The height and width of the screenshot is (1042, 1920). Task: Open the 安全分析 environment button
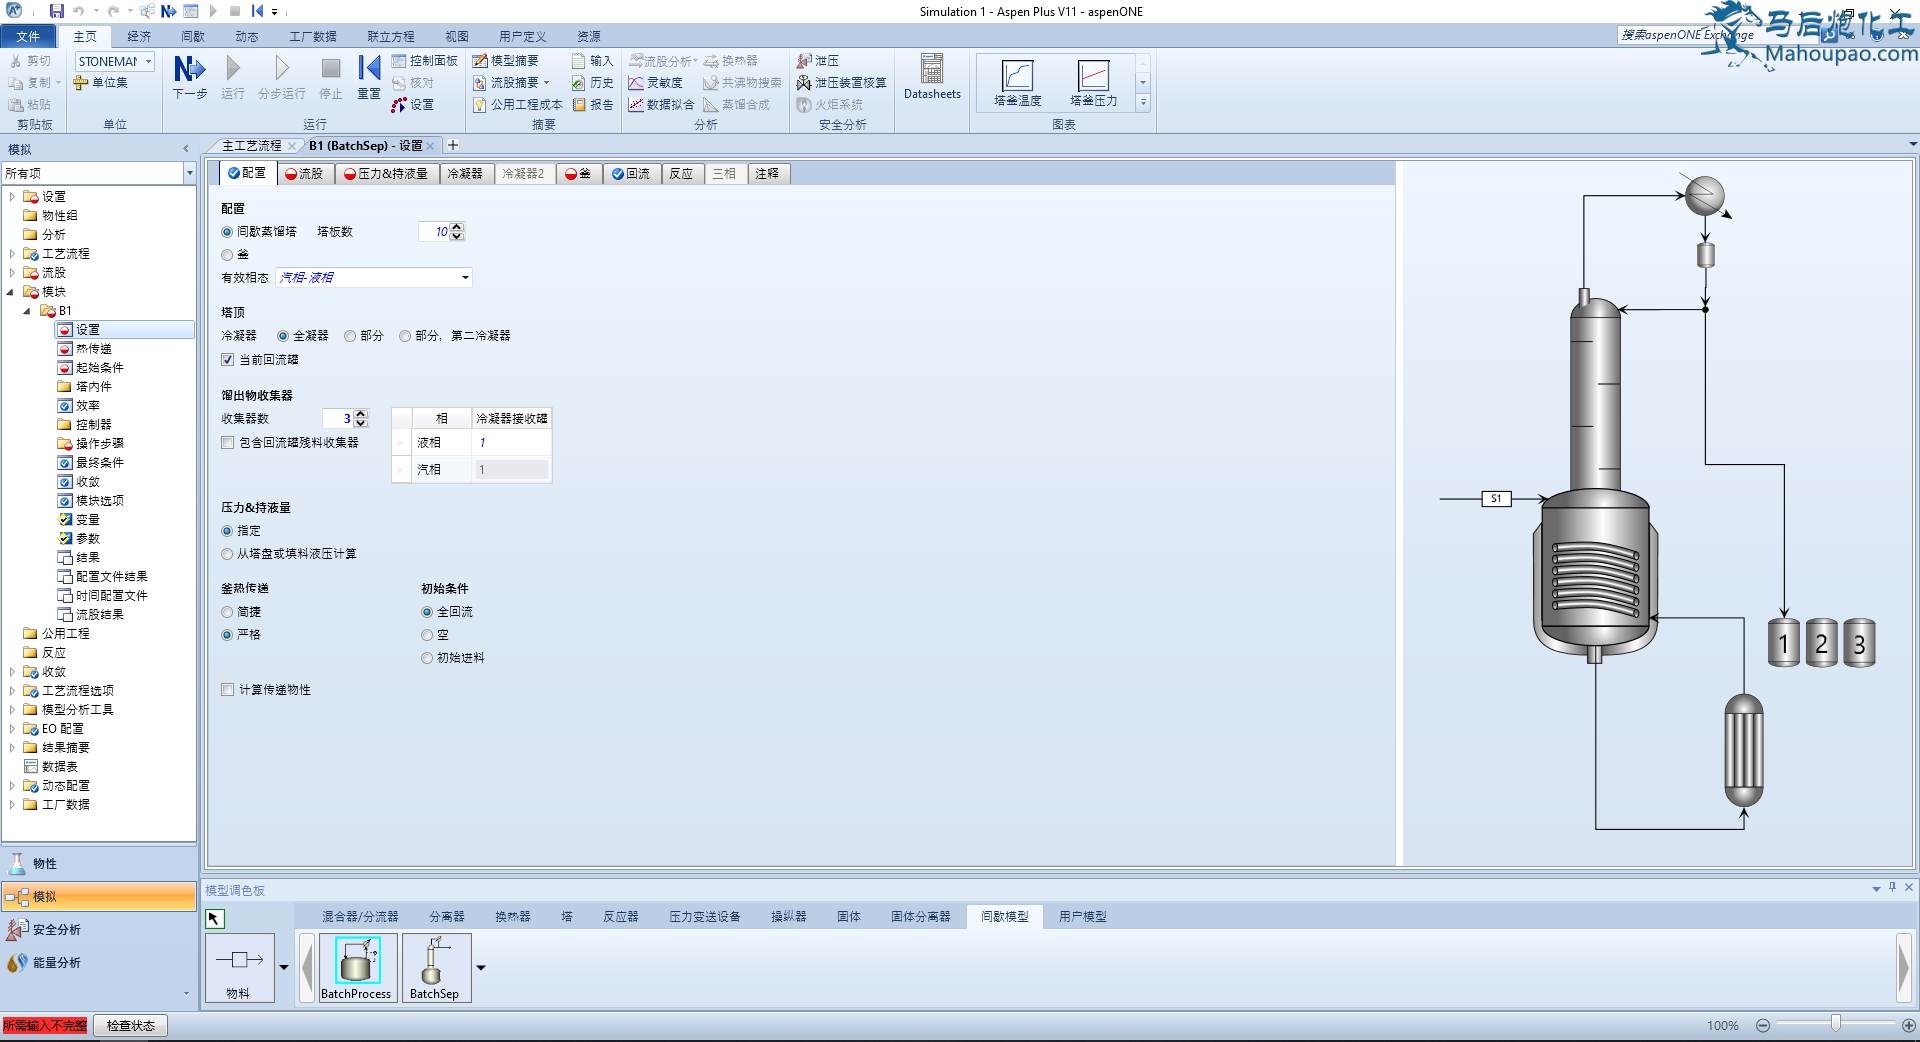pos(57,930)
